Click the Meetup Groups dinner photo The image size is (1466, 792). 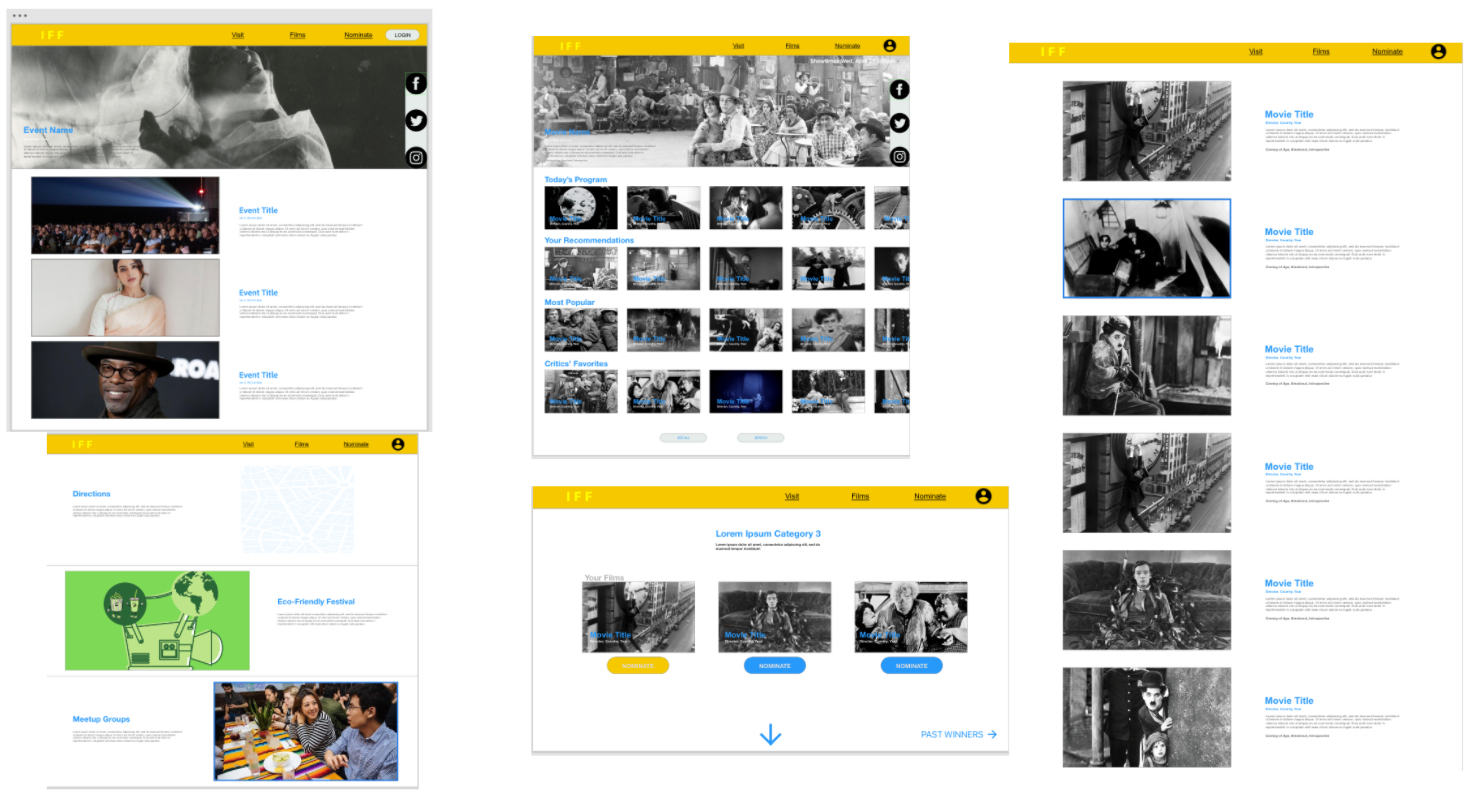click(306, 731)
